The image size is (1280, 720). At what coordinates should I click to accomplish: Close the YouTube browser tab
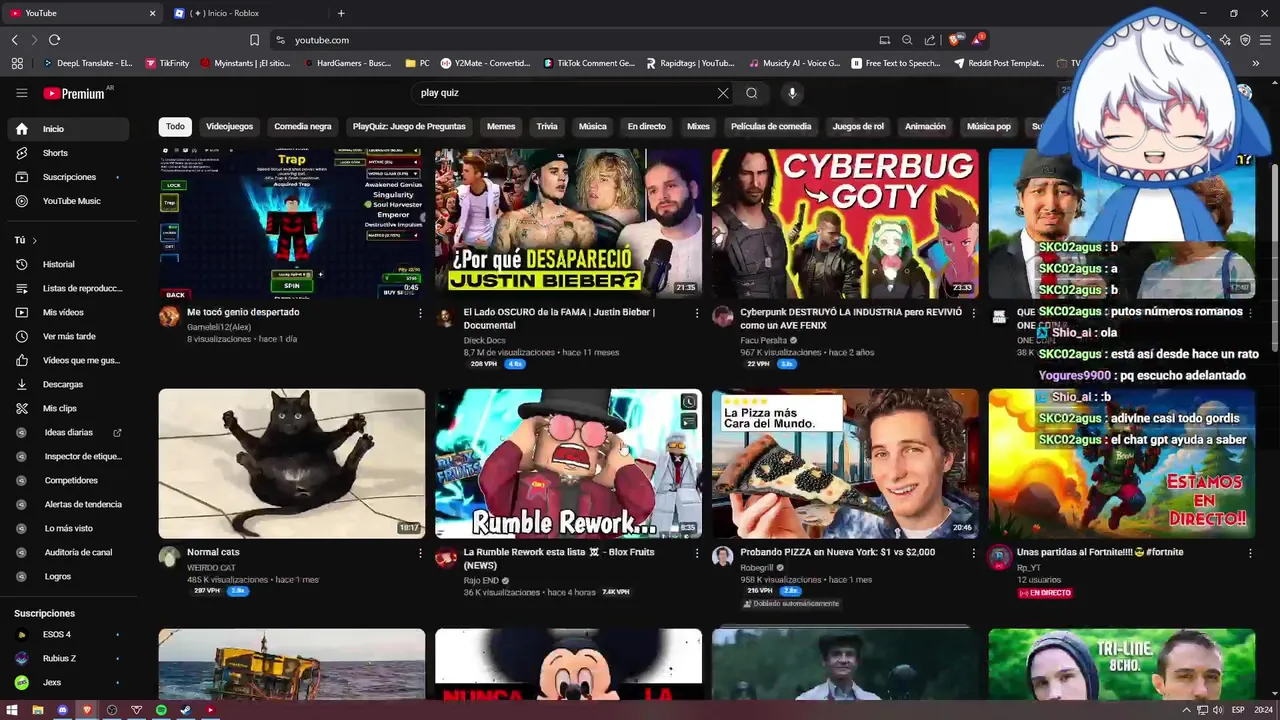click(153, 13)
